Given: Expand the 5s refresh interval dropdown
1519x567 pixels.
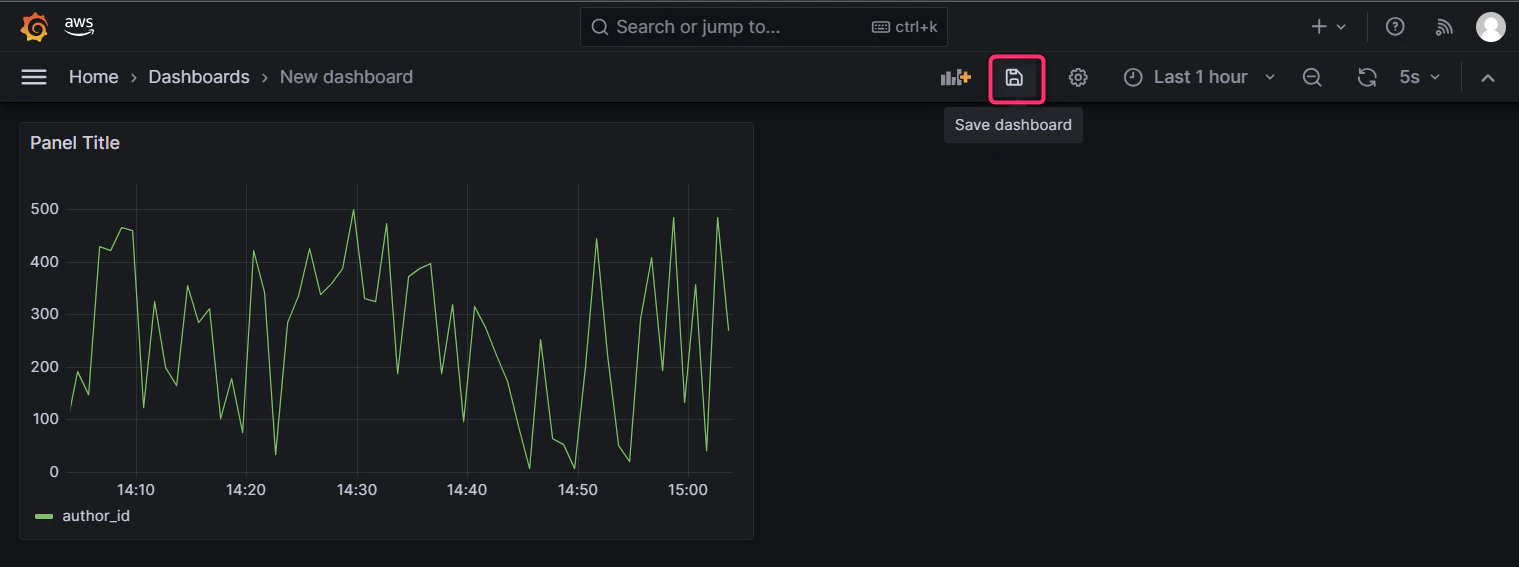Looking at the screenshot, I should [1419, 77].
